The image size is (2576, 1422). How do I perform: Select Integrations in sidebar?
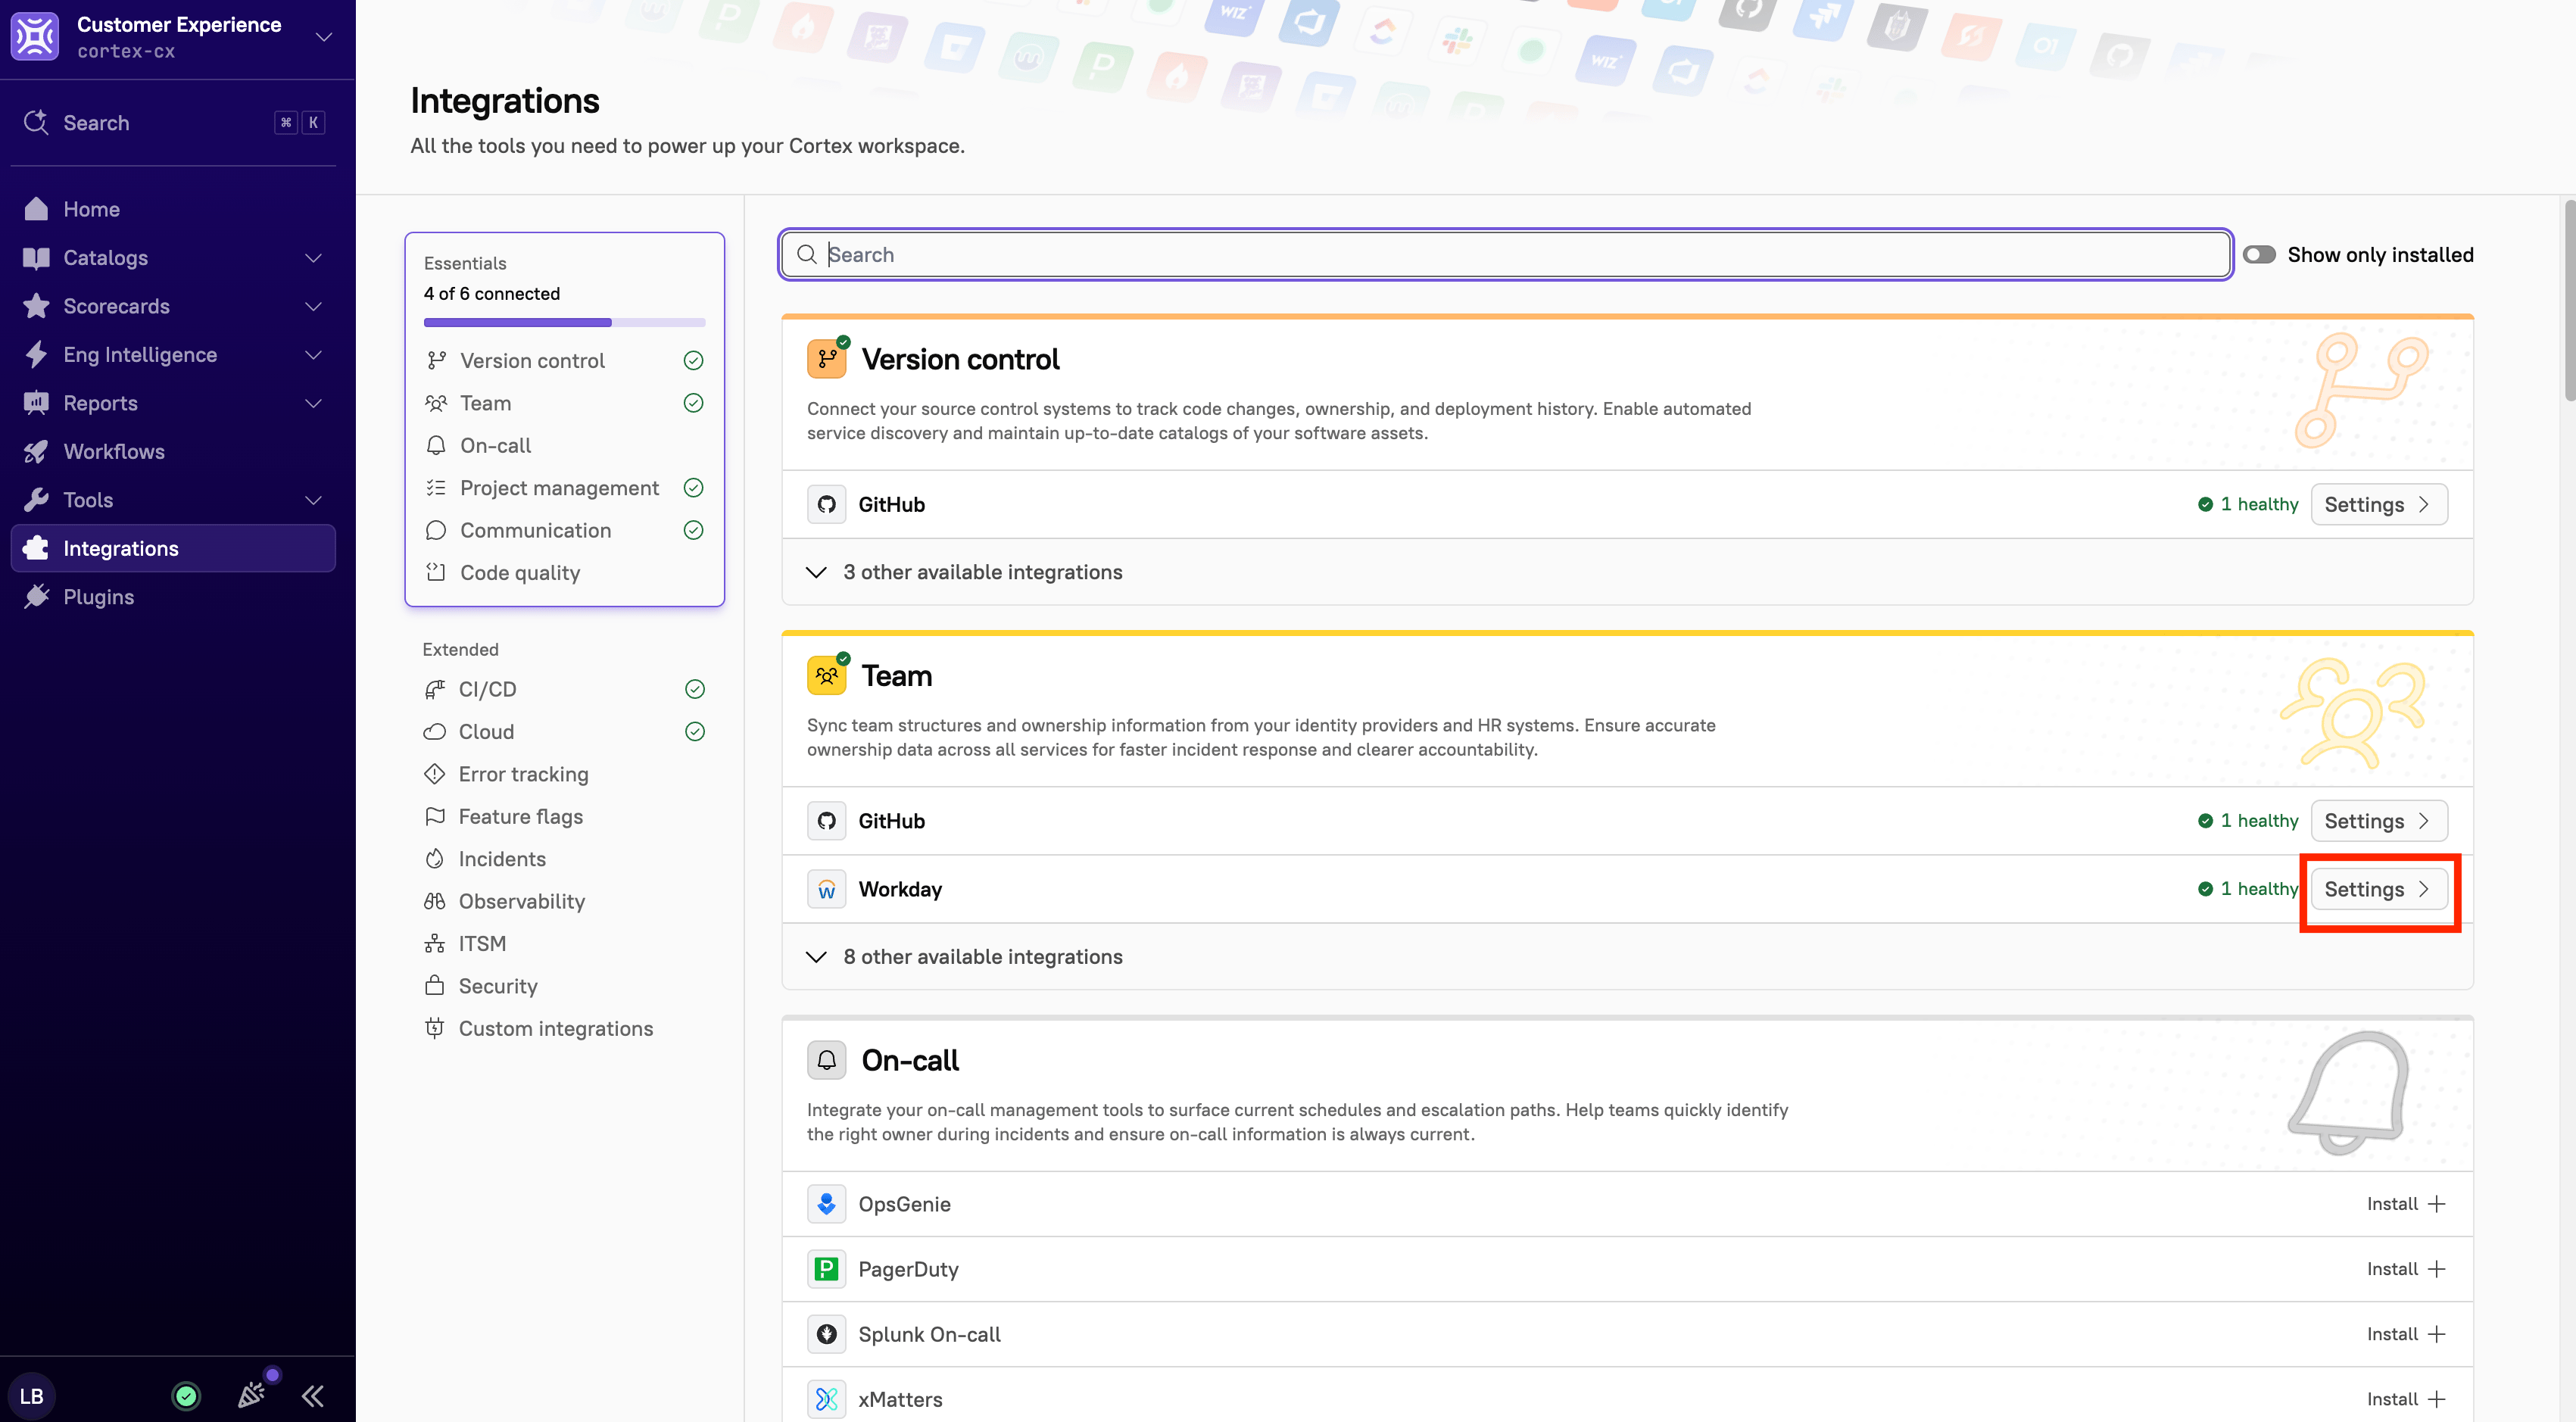point(173,548)
